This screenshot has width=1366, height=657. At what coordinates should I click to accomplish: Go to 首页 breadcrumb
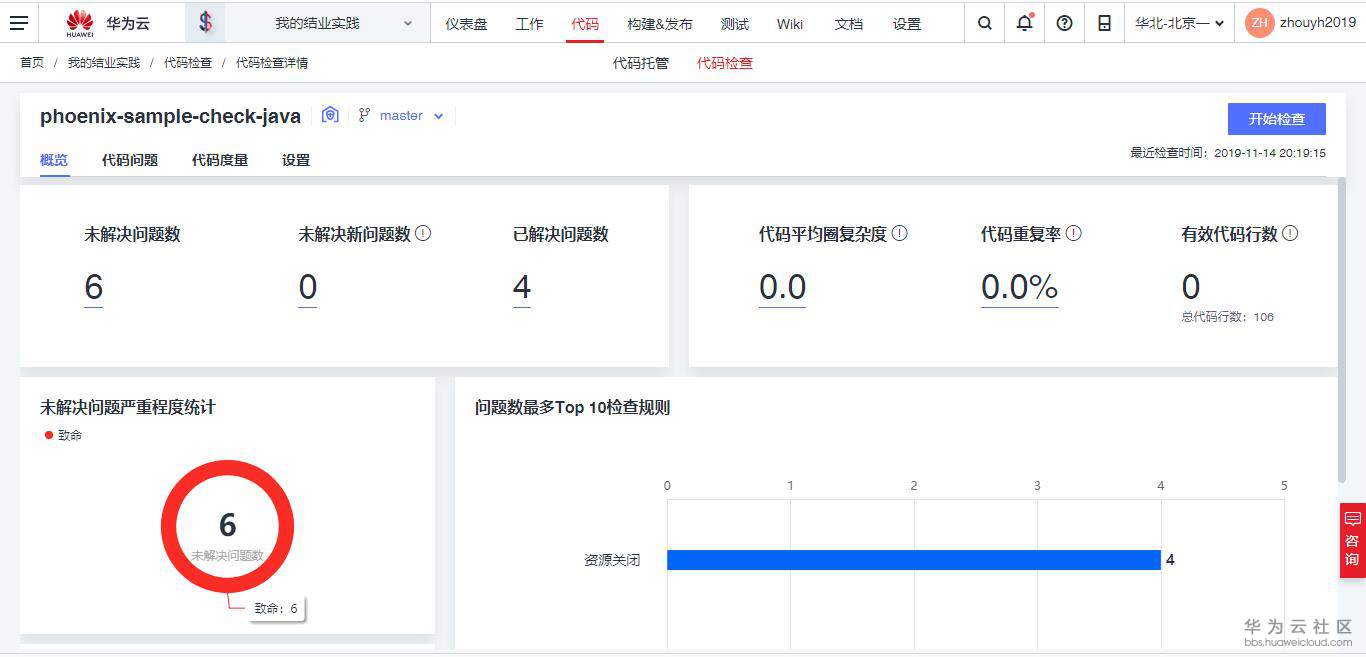point(32,63)
